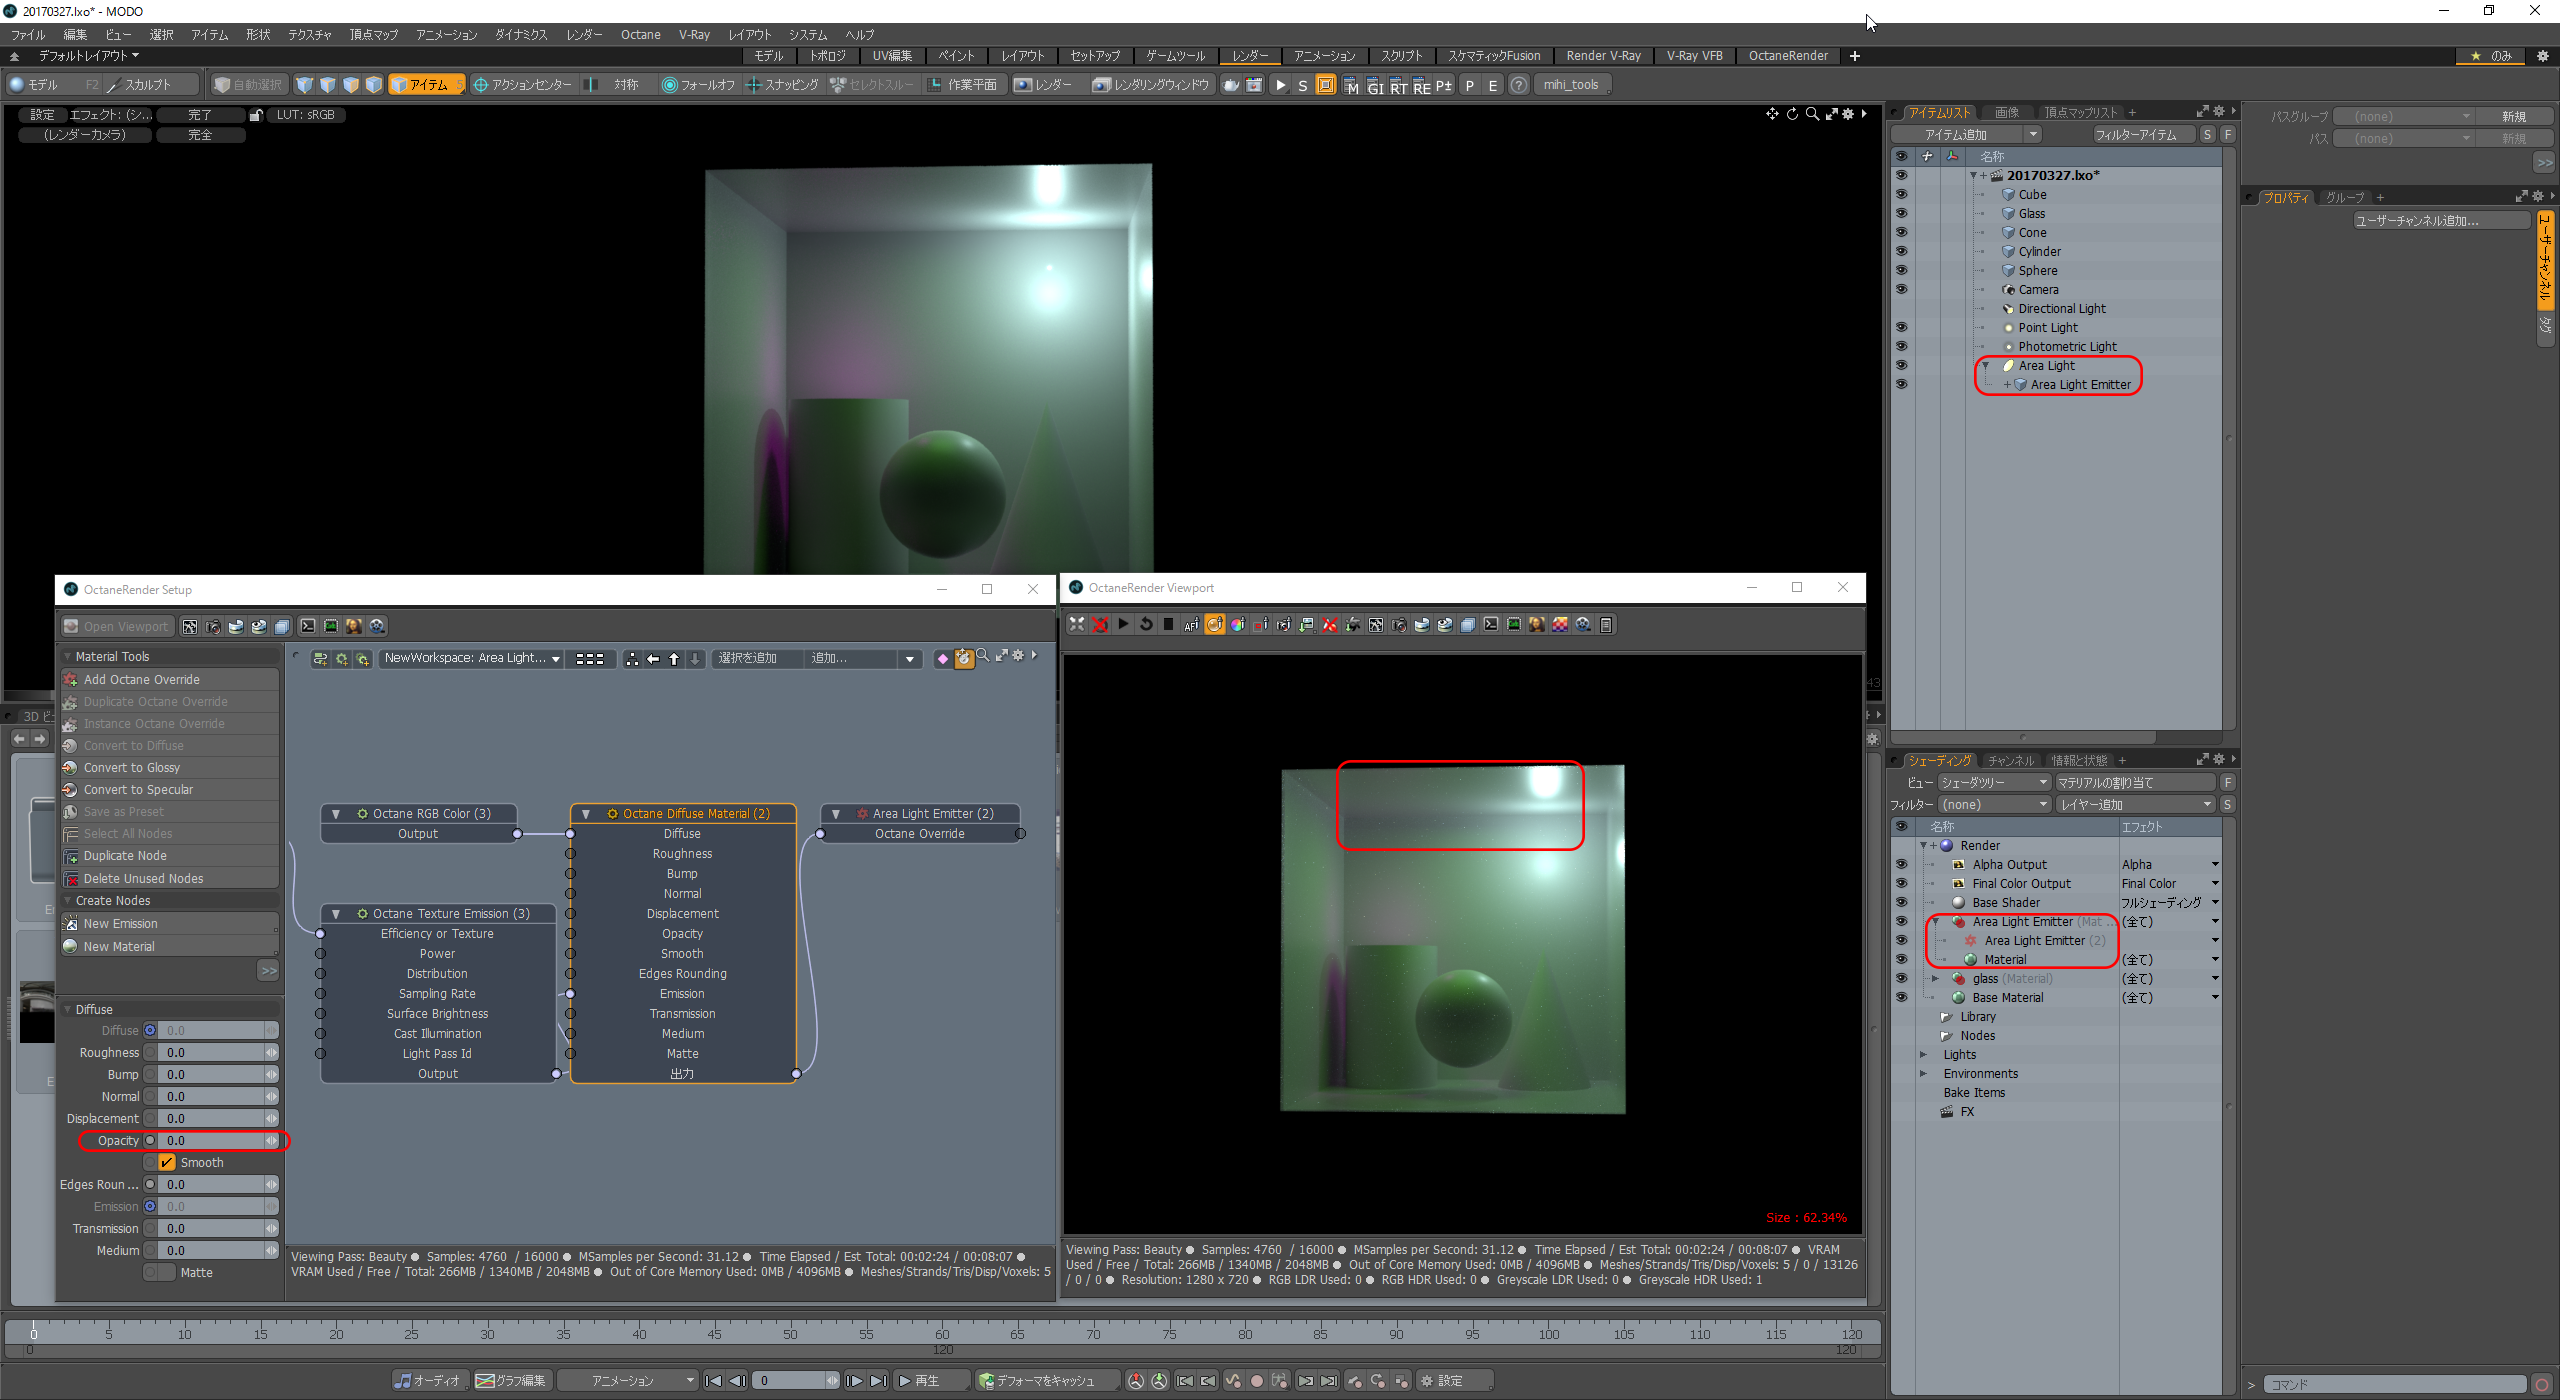Collapse the Area Light tree item
Screen dimensions: 2560x1400
pyautogui.click(x=1985, y=366)
